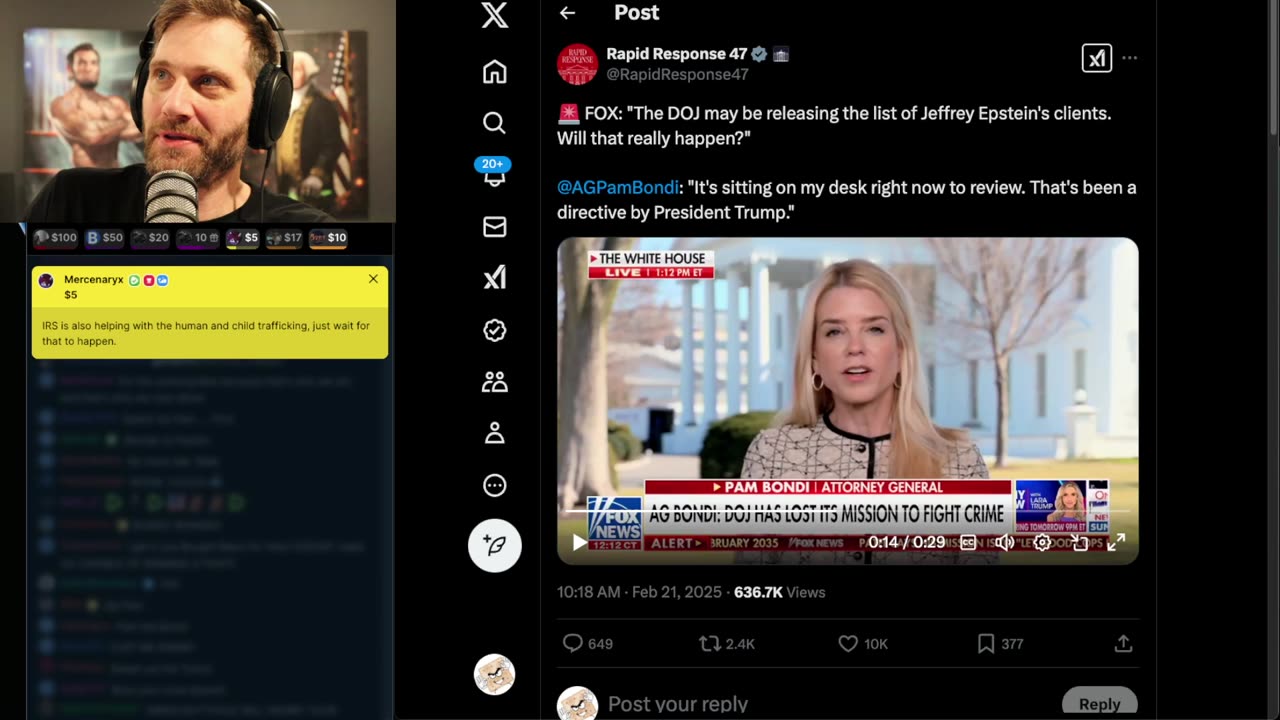Open Rapid Response 47 profile avatar
The width and height of the screenshot is (1280, 720).
click(x=577, y=64)
